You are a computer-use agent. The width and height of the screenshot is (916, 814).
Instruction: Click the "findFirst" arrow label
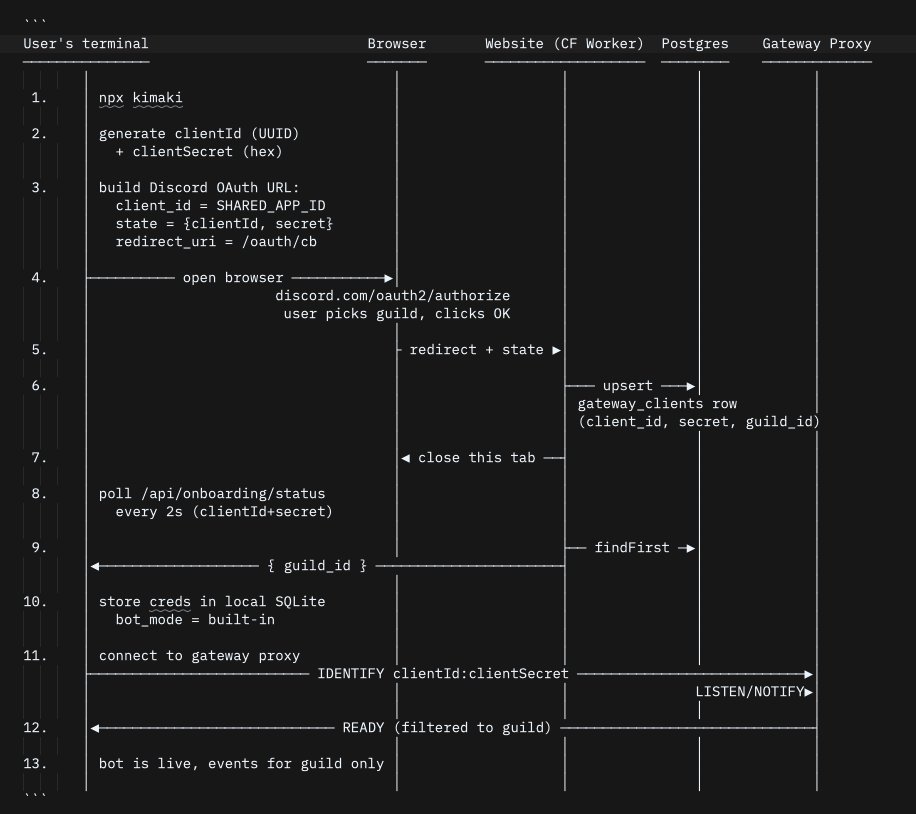pyautogui.click(x=632, y=548)
